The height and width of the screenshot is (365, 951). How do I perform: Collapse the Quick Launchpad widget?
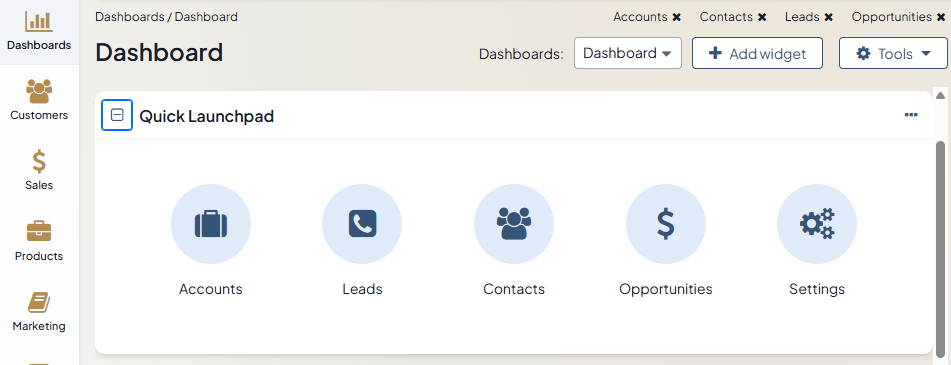(117, 115)
